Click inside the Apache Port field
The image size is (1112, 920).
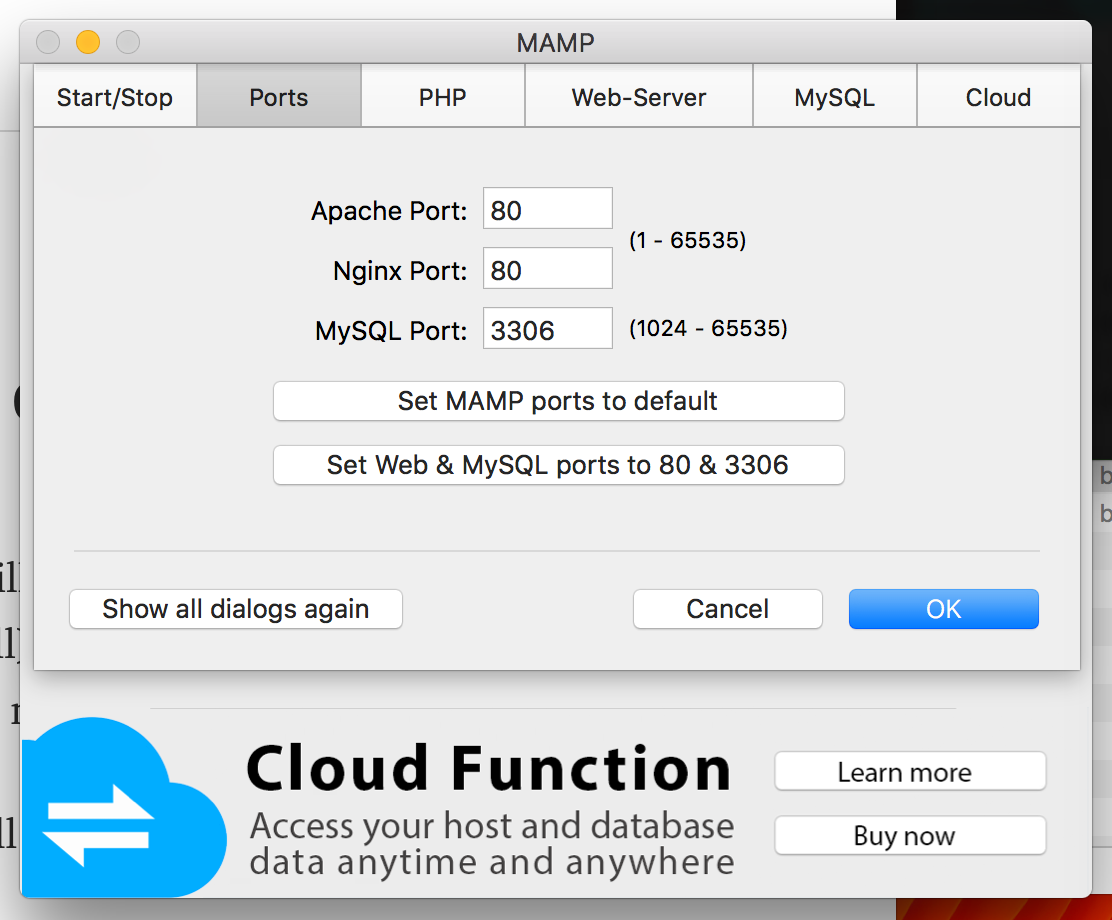coord(547,208)
